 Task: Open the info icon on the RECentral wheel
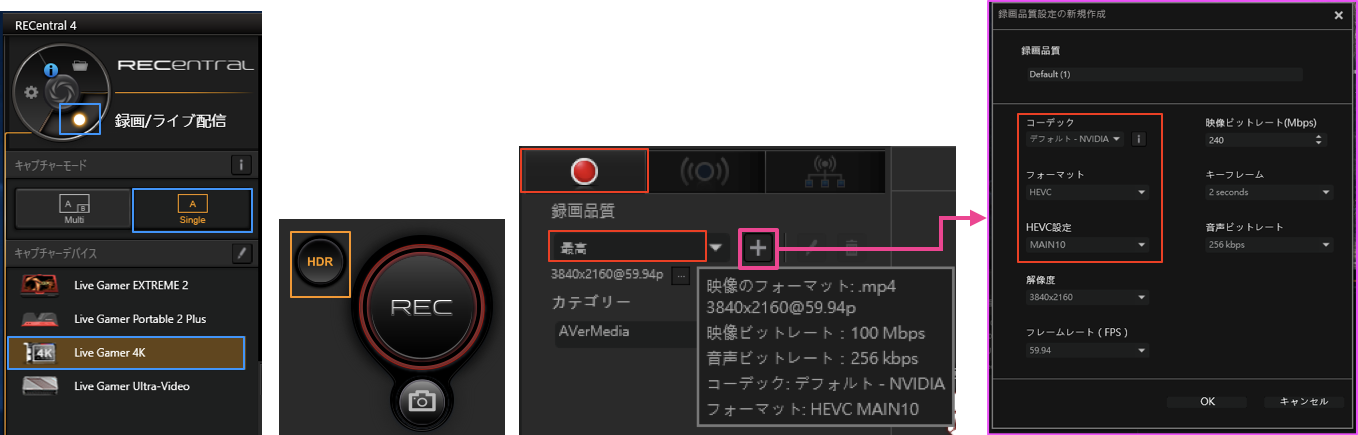tap(51, 71)
